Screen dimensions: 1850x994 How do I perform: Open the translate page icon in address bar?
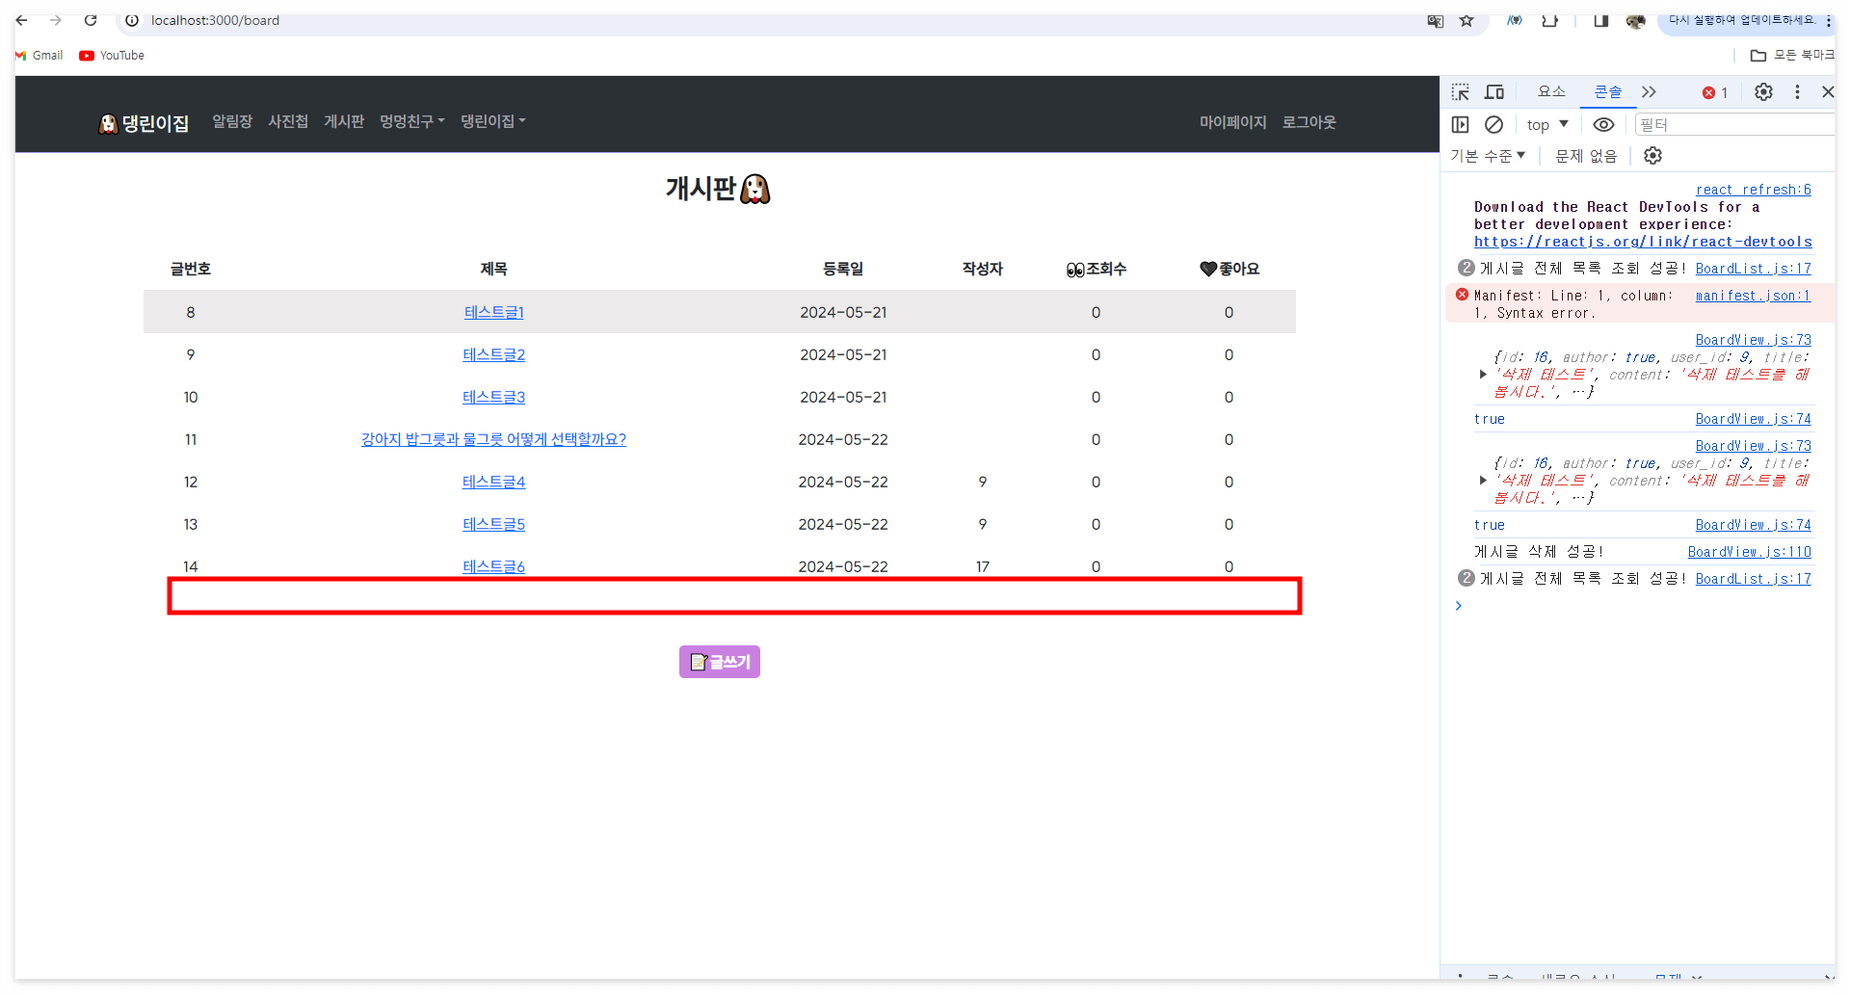1435,20
